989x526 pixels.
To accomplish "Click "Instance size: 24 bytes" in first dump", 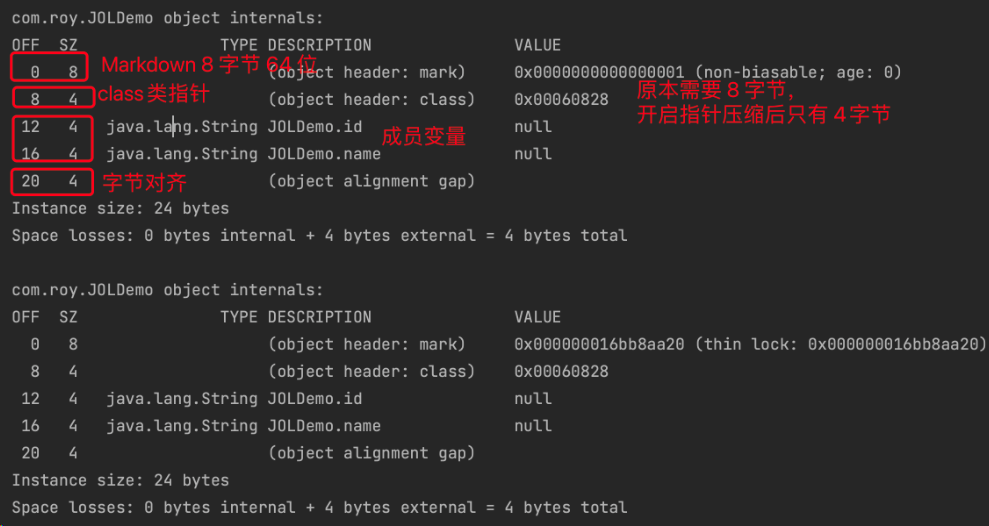I will pyautogui.click(x=120, y=208).
